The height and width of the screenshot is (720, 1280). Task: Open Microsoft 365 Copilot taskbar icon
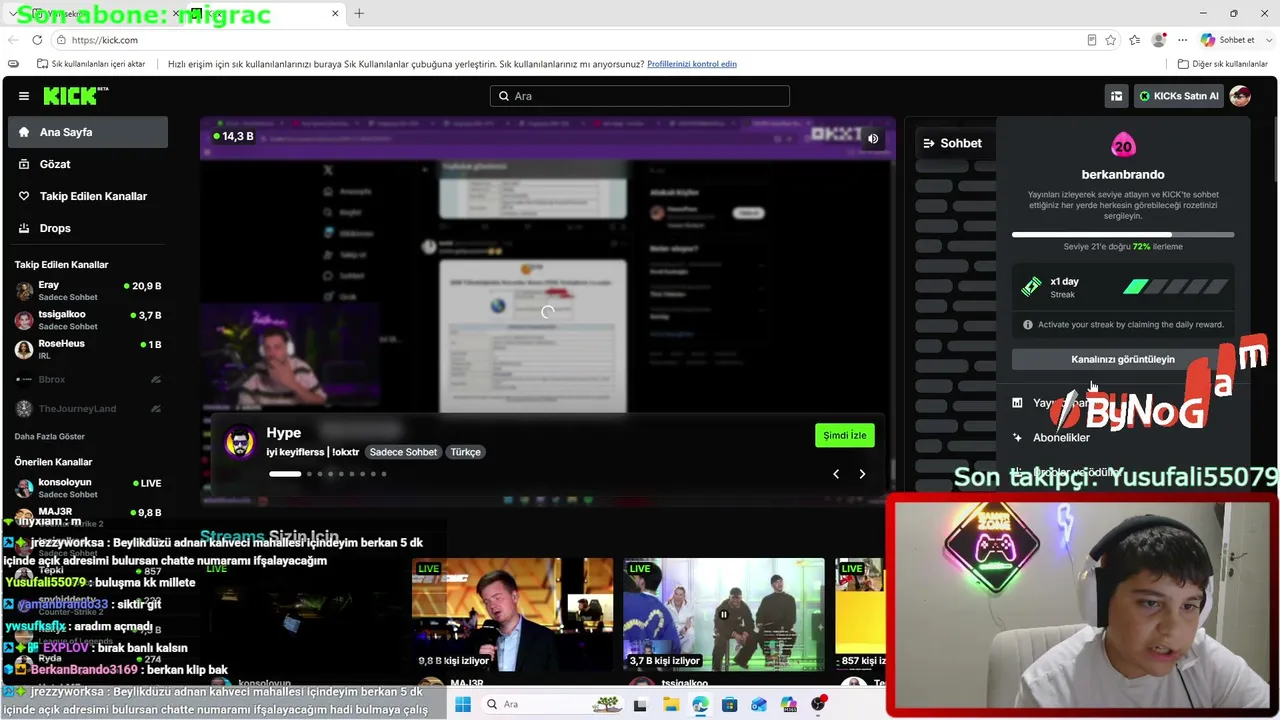pos(790,704)
